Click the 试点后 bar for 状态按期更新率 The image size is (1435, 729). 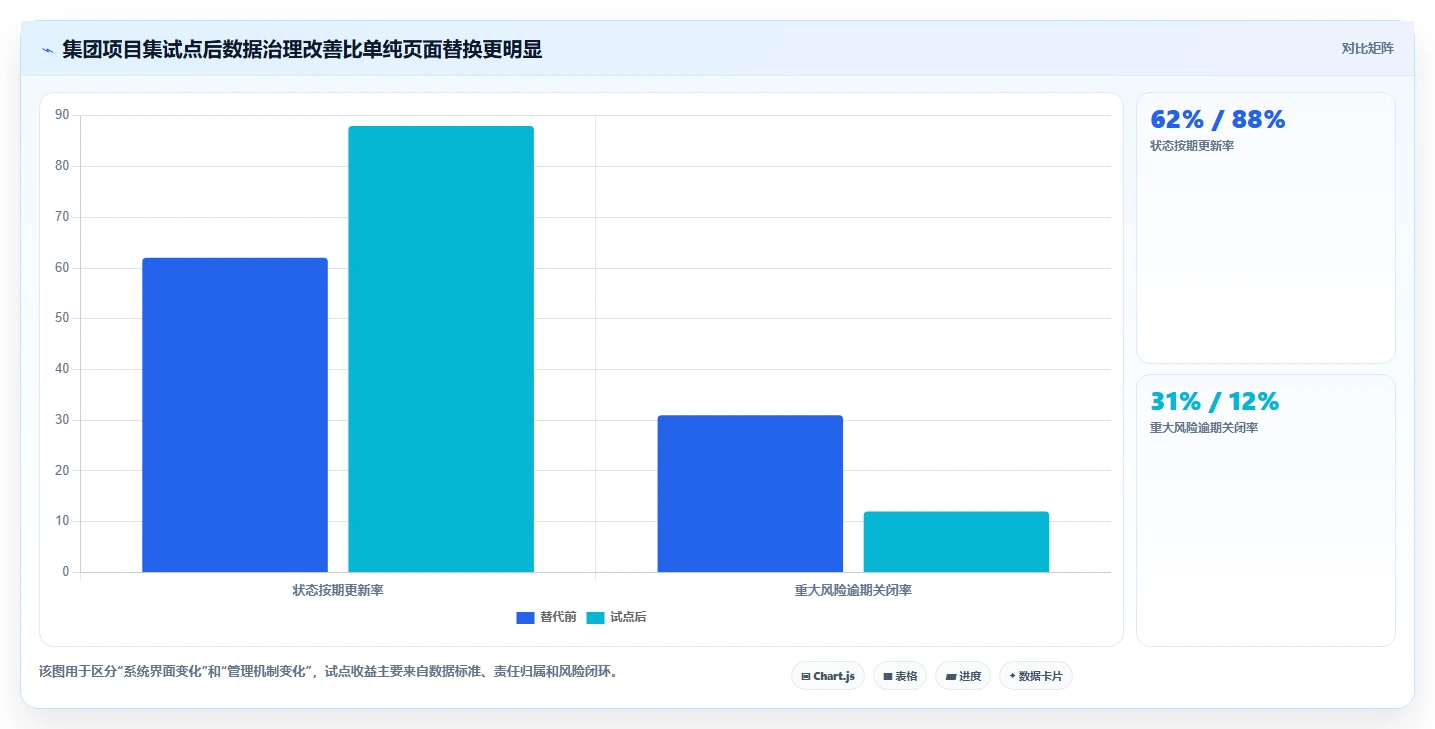click(441, 349)
